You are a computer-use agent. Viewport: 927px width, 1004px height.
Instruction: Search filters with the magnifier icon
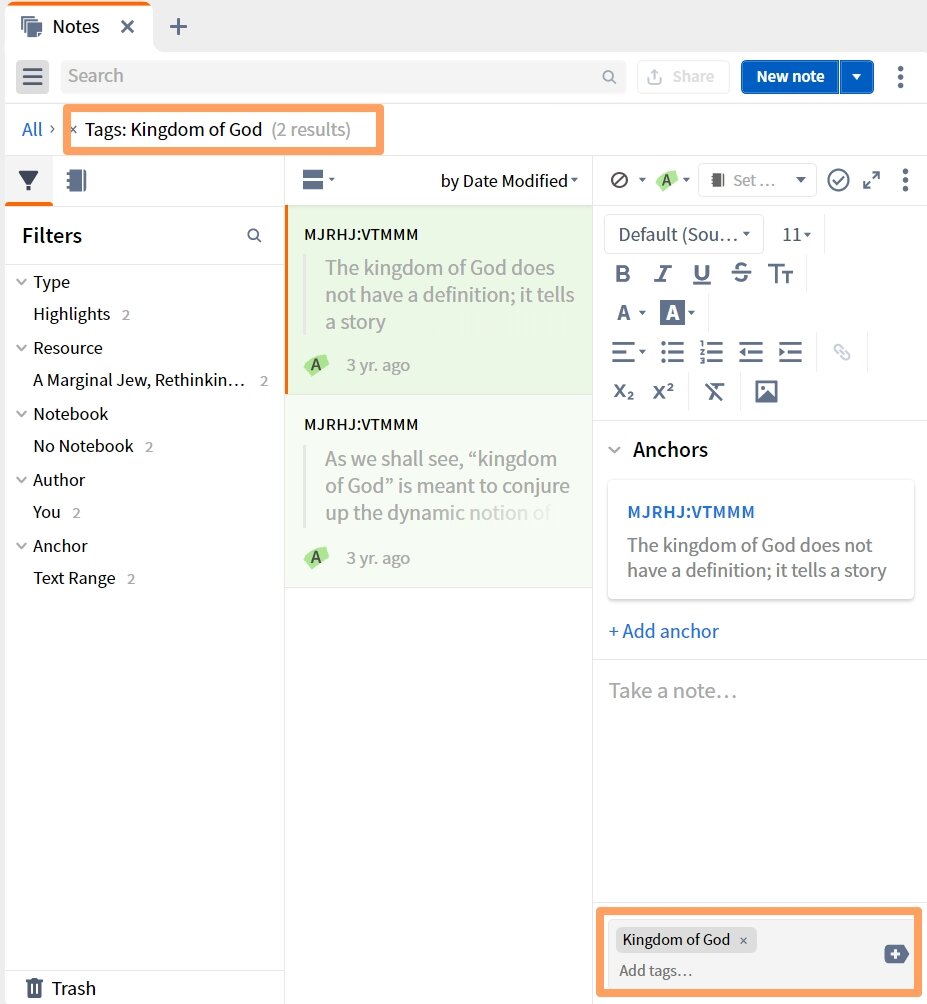[254, 236]
